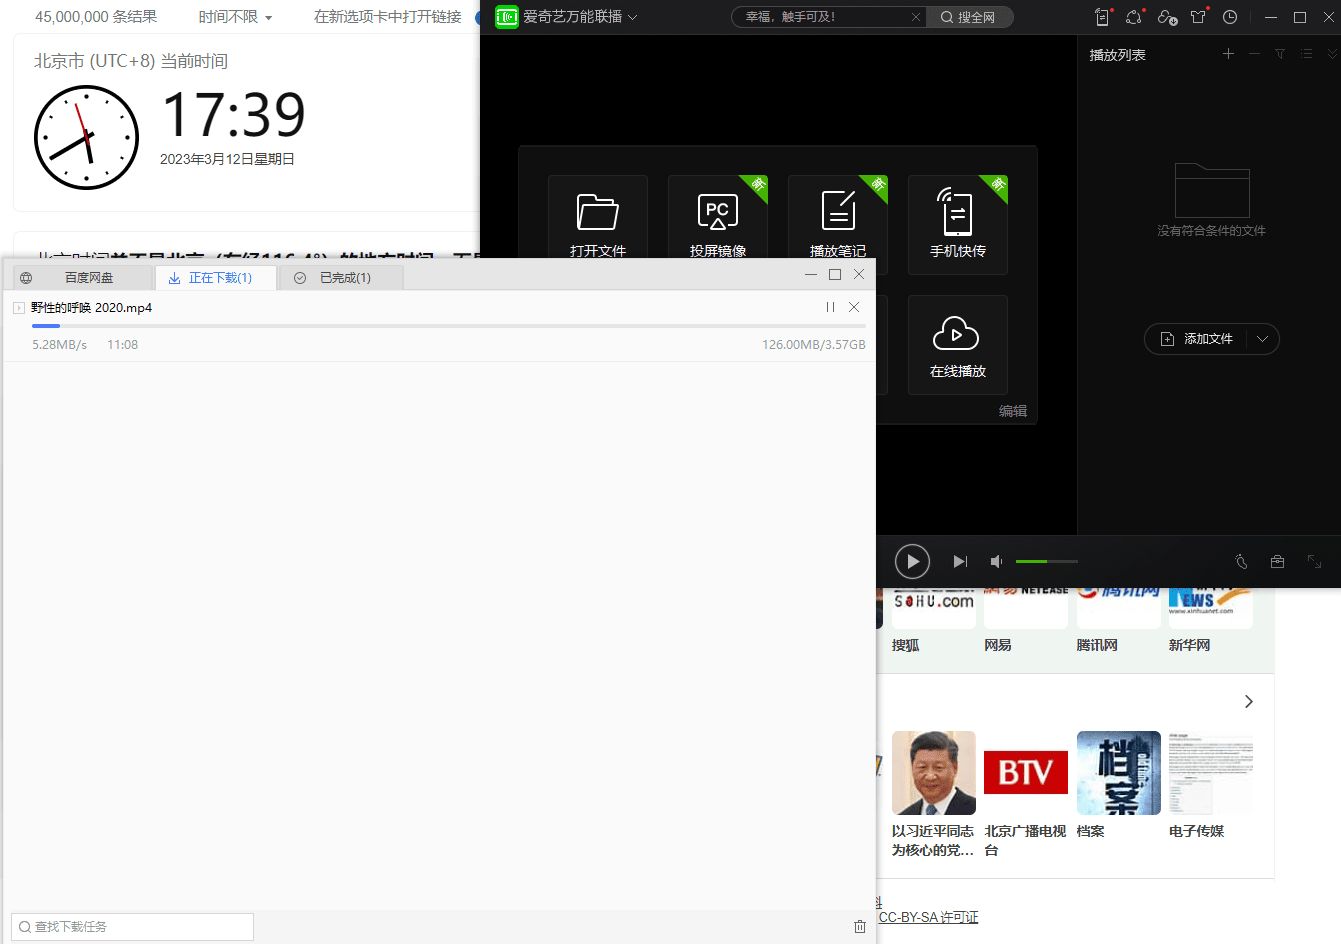Open the skin T-shirt icon
Screen dimensions: 1341x944
1198,17
